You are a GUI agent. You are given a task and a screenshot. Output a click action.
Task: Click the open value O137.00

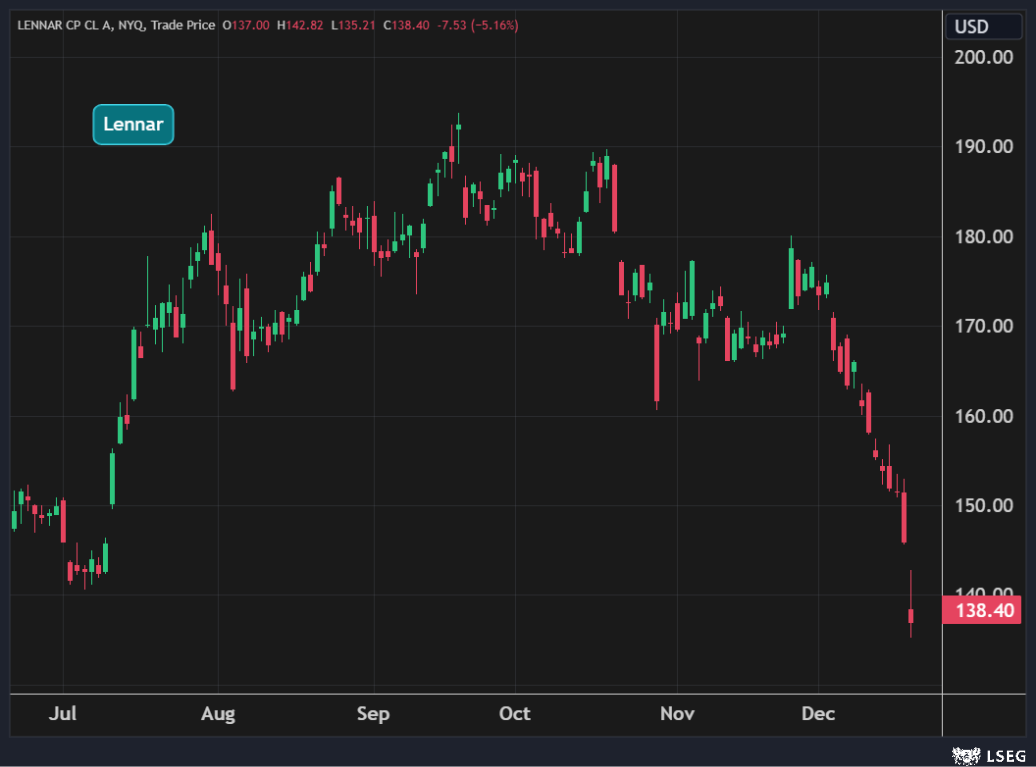click(x=246, y=25)
